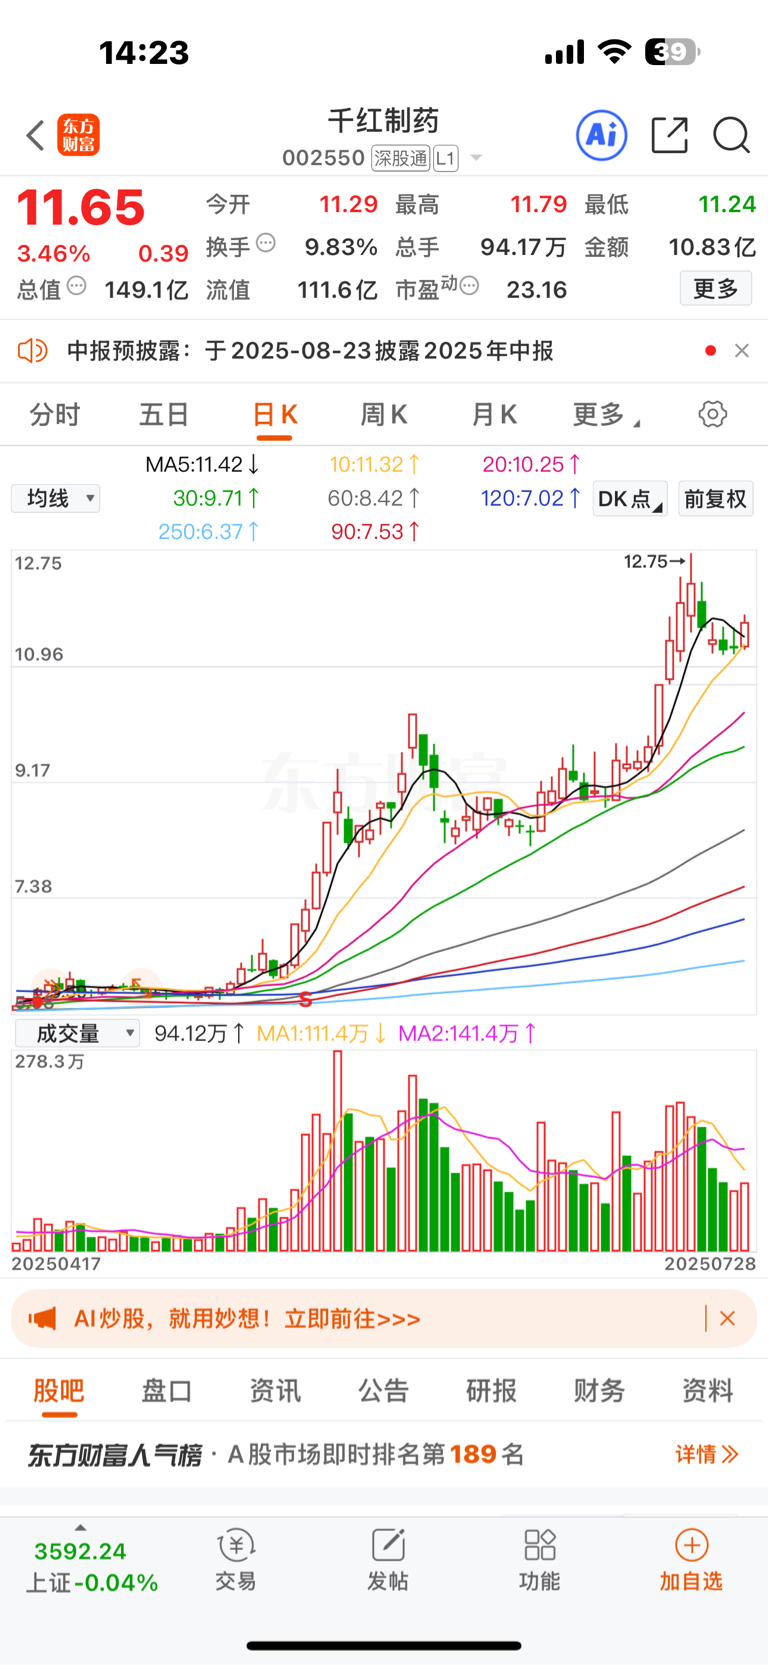Expand the 更多 chart period menu

(x=607, y=414)
